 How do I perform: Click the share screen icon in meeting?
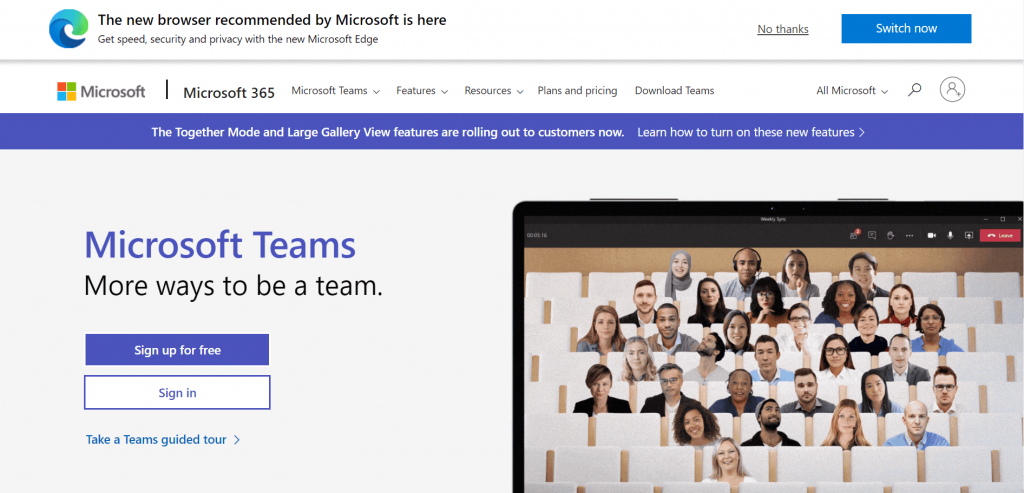[x=969, y=235]
